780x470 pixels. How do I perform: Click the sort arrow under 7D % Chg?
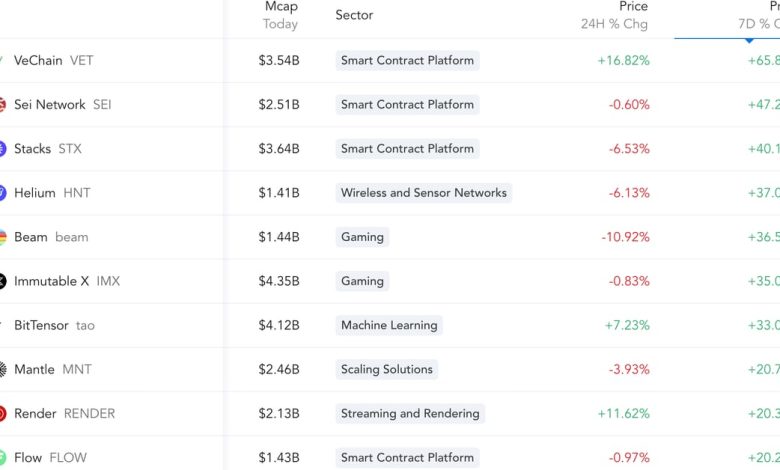[x=749, y=41]
